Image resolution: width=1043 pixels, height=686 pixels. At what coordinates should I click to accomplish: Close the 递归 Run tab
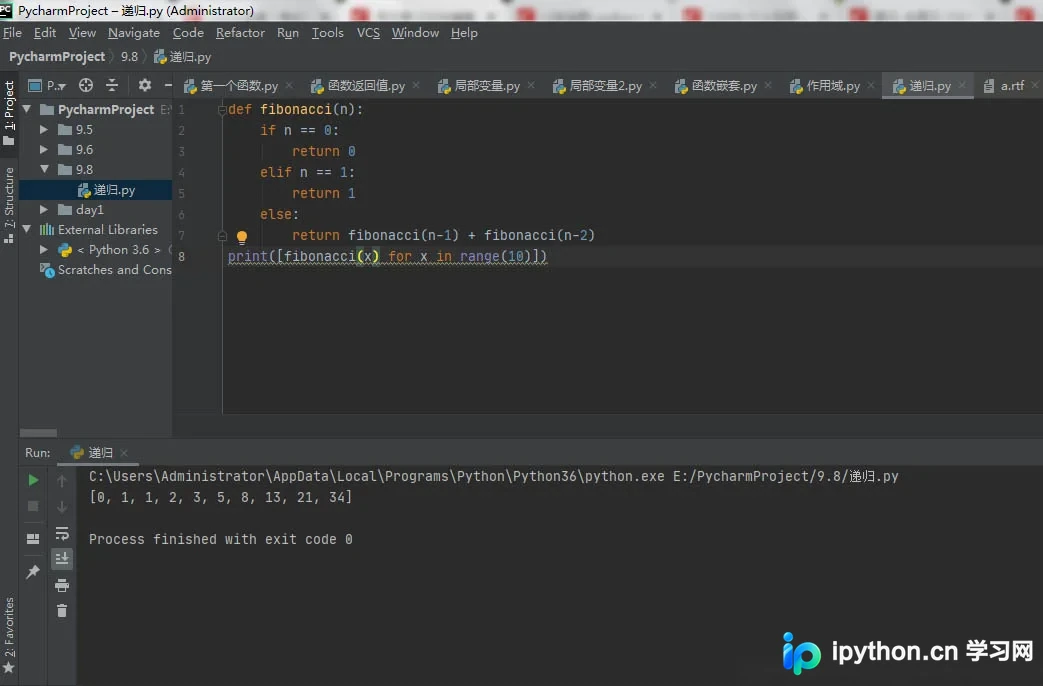(x=124, y=452)
